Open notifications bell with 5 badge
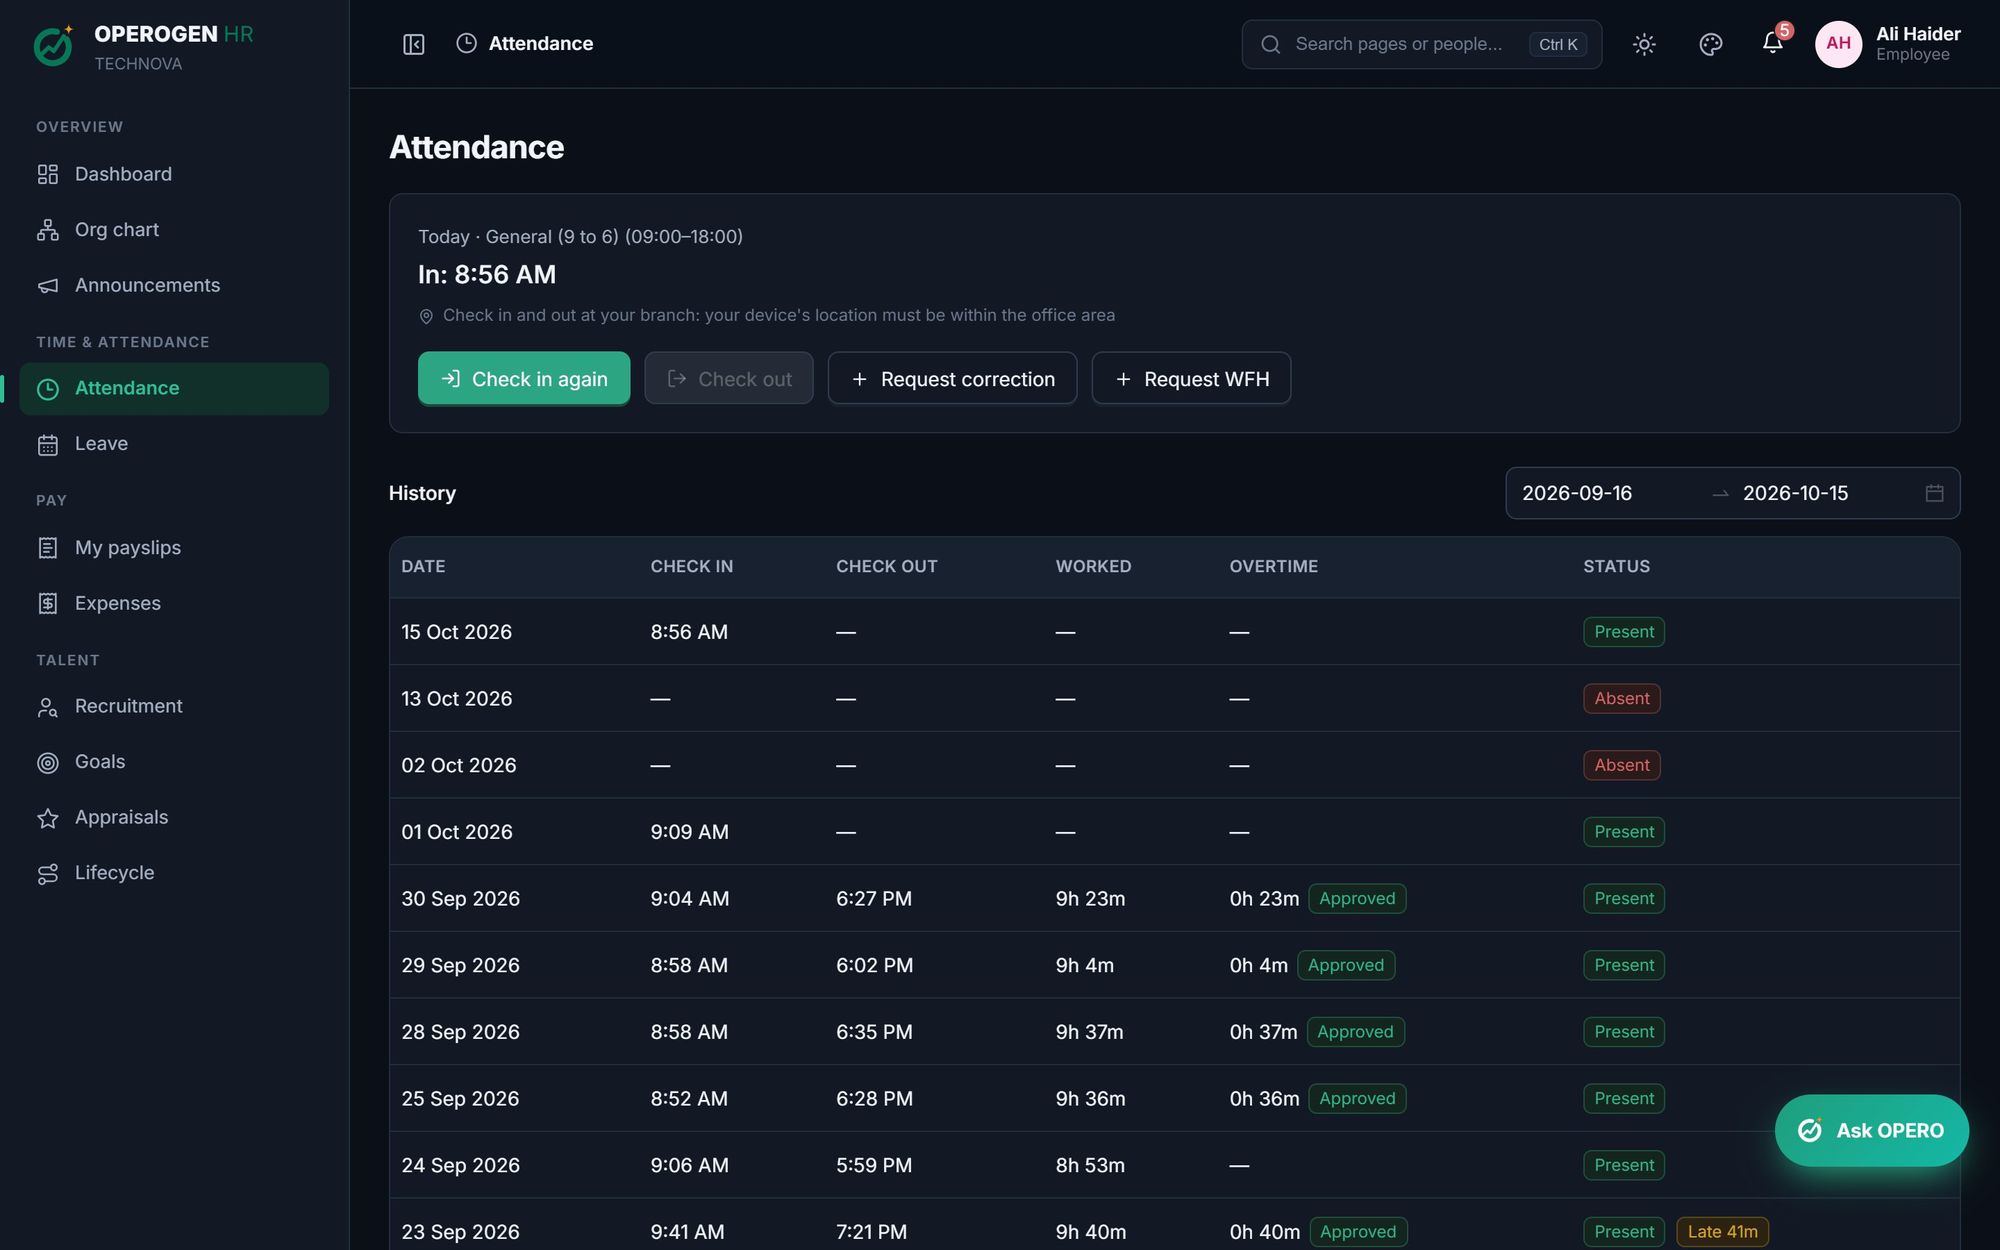The height and width of the screenshot is (1250, 2000). (1773, 43)
